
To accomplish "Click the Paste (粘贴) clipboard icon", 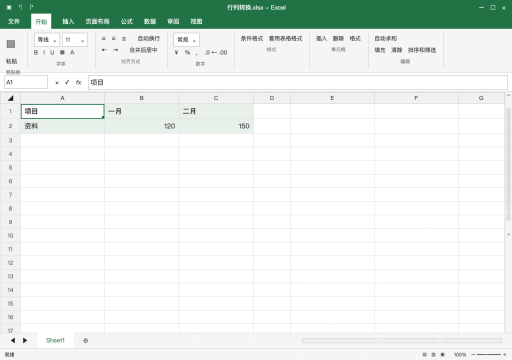I will pos(11,44).
